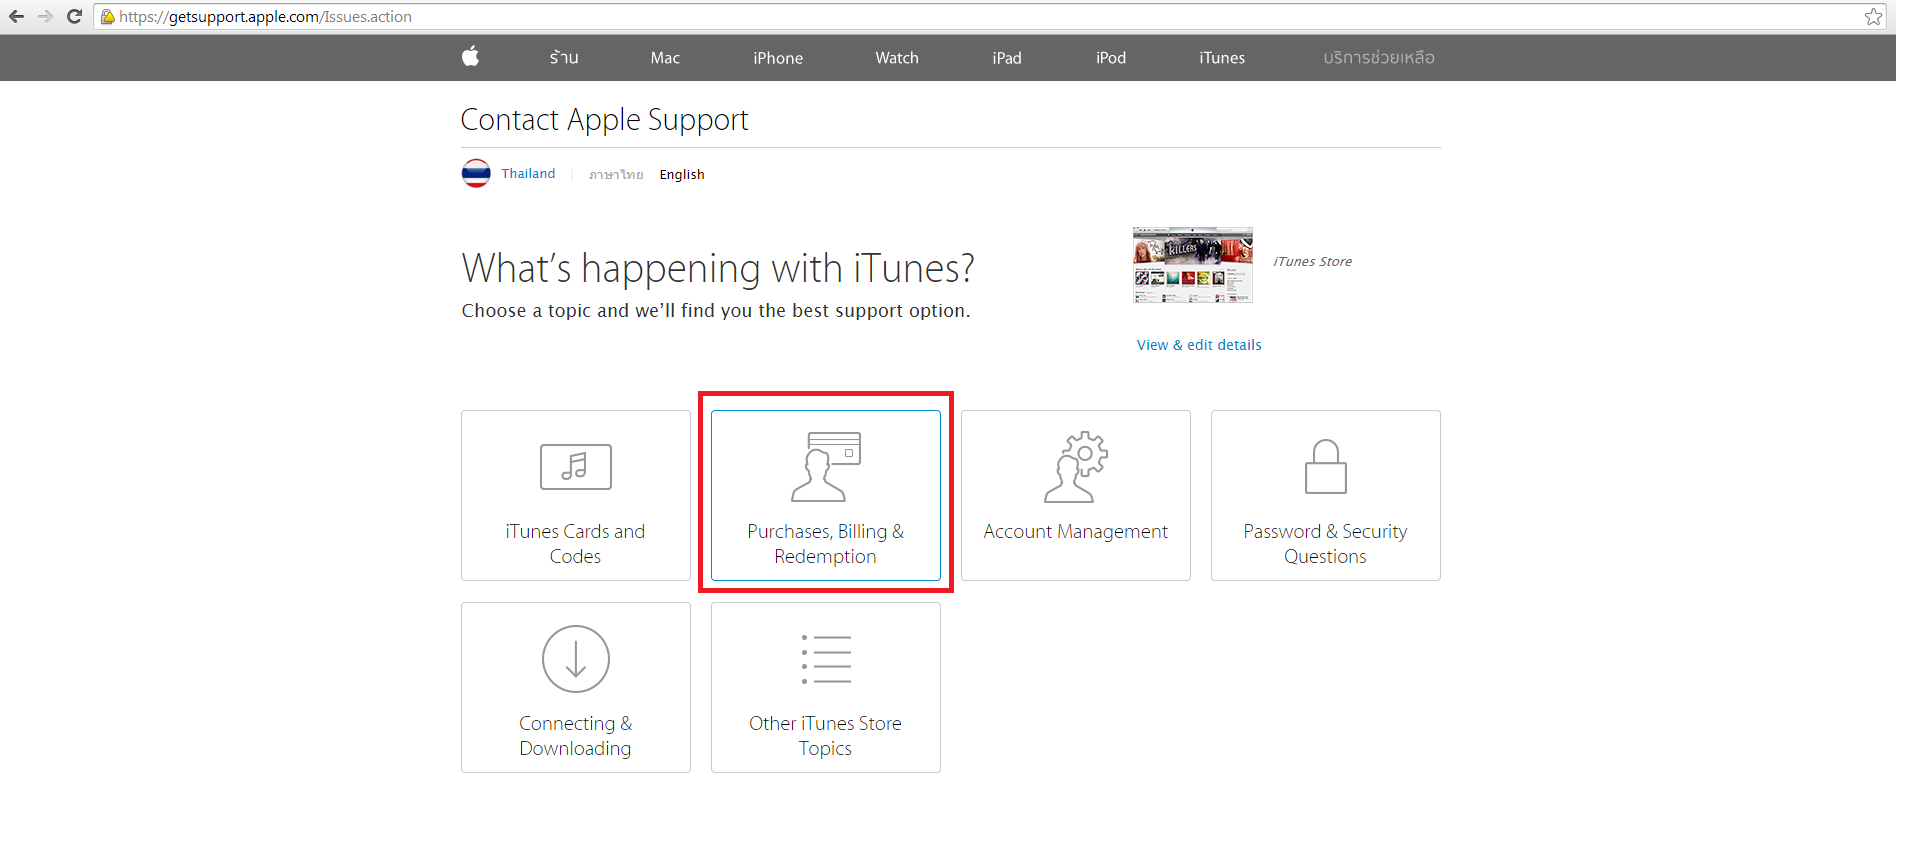The image size is (1910, 850).
Task: Open the iPod menu item
Action: (x=1111, y=58)
